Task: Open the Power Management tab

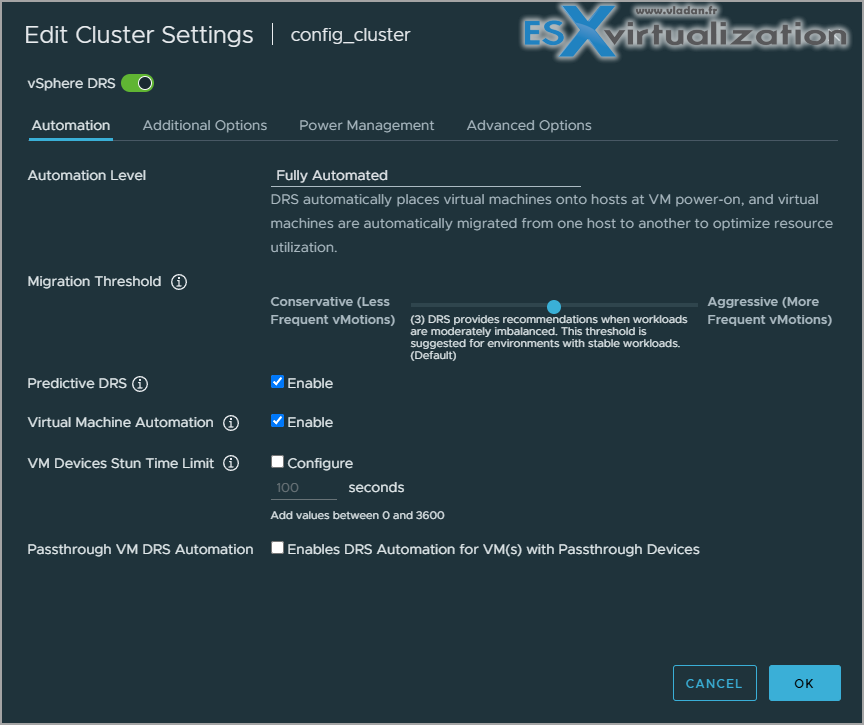Action: click(x=366, y=126)
